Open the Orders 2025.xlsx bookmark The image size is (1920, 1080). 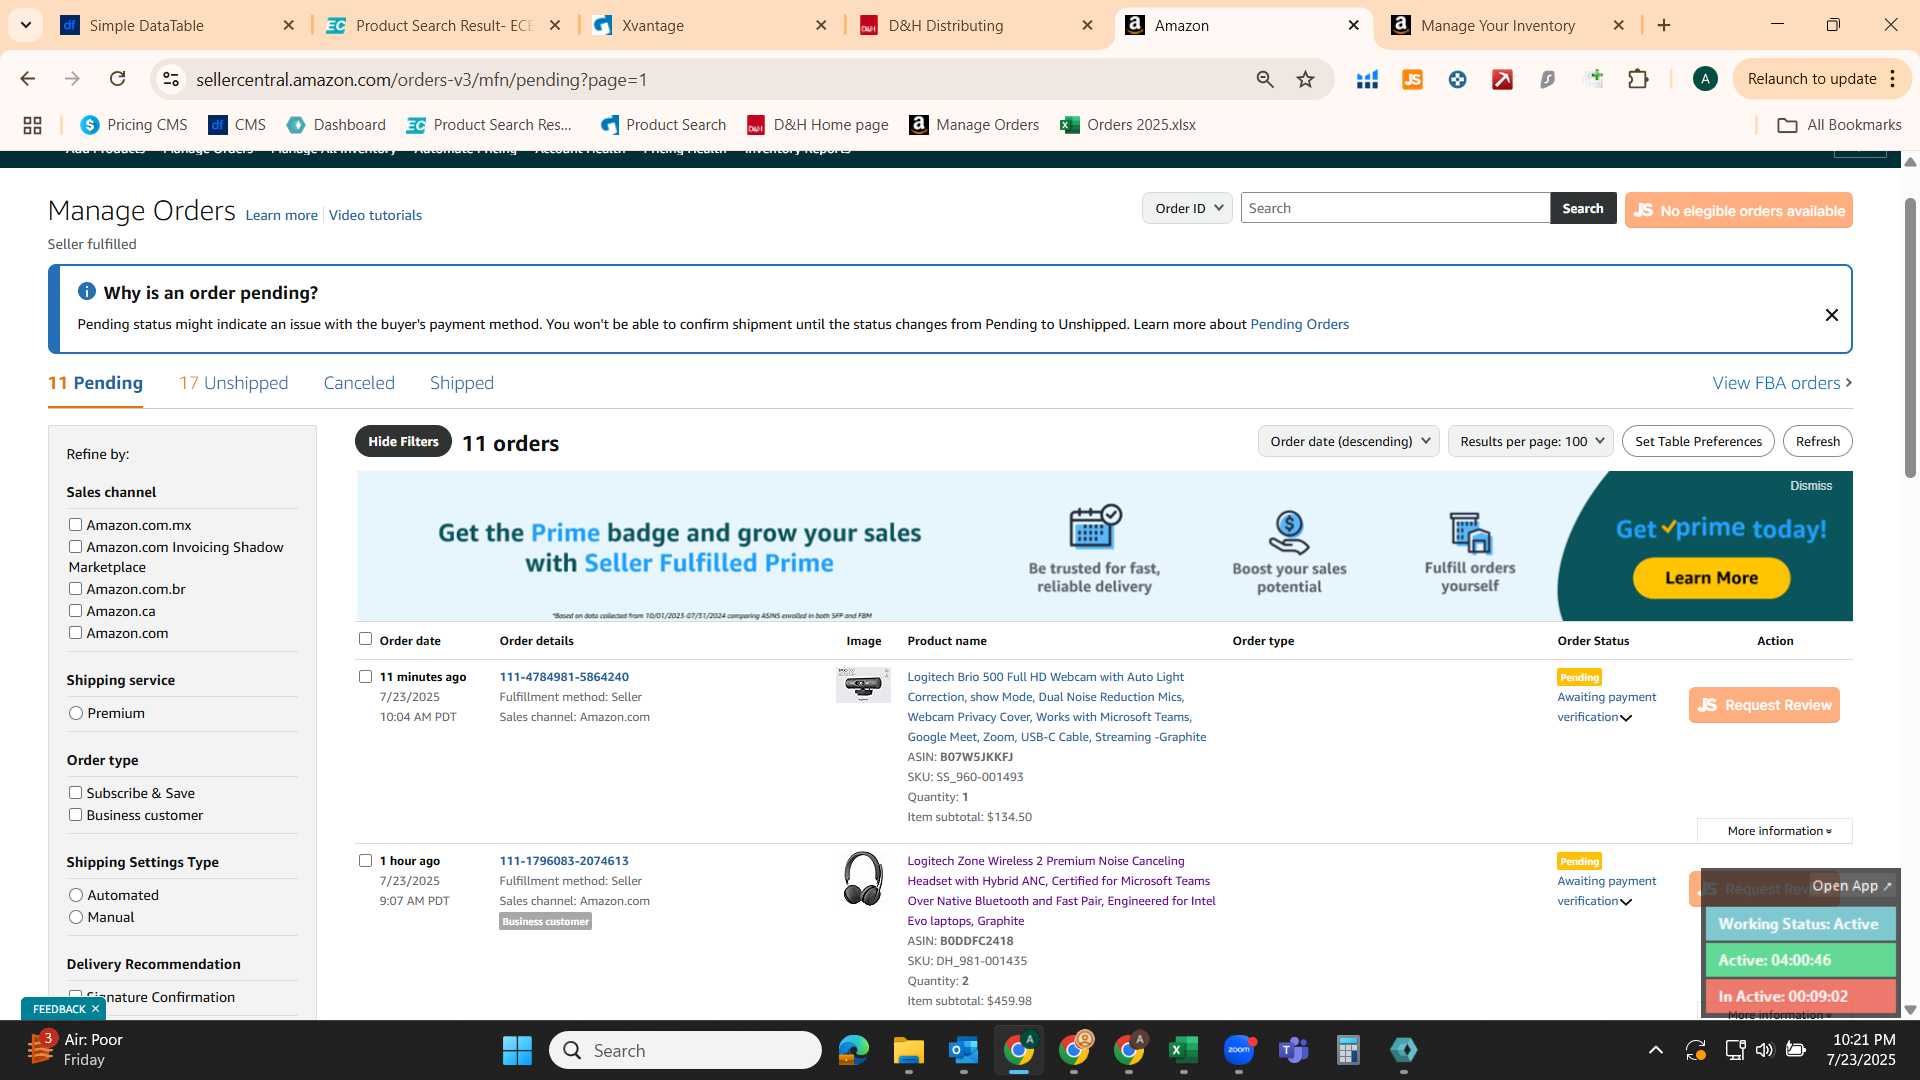pos(1128,125)
